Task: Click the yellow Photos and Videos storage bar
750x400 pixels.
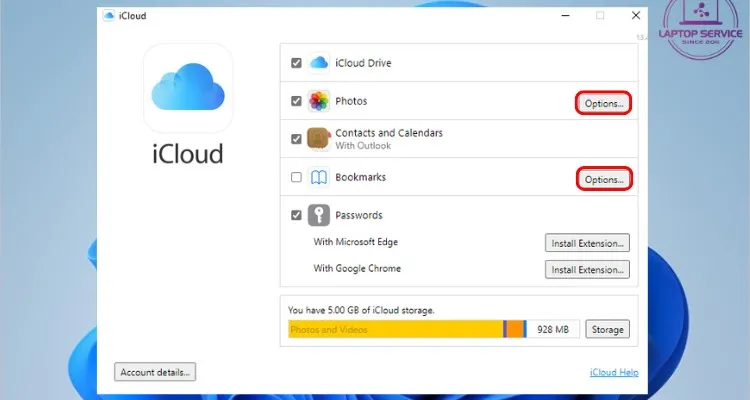Action: point(395,329)
